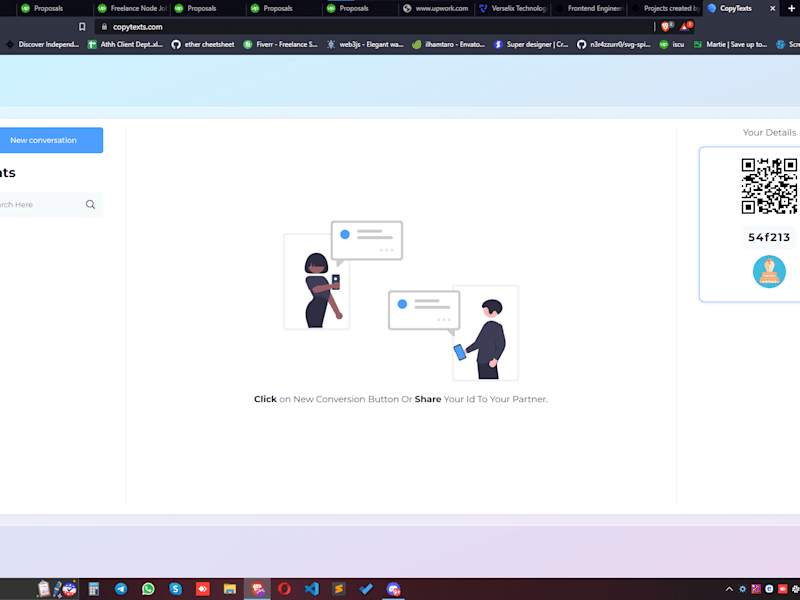
Task: Open Sublime Text from the taskbar
Action: click(339, 589)
